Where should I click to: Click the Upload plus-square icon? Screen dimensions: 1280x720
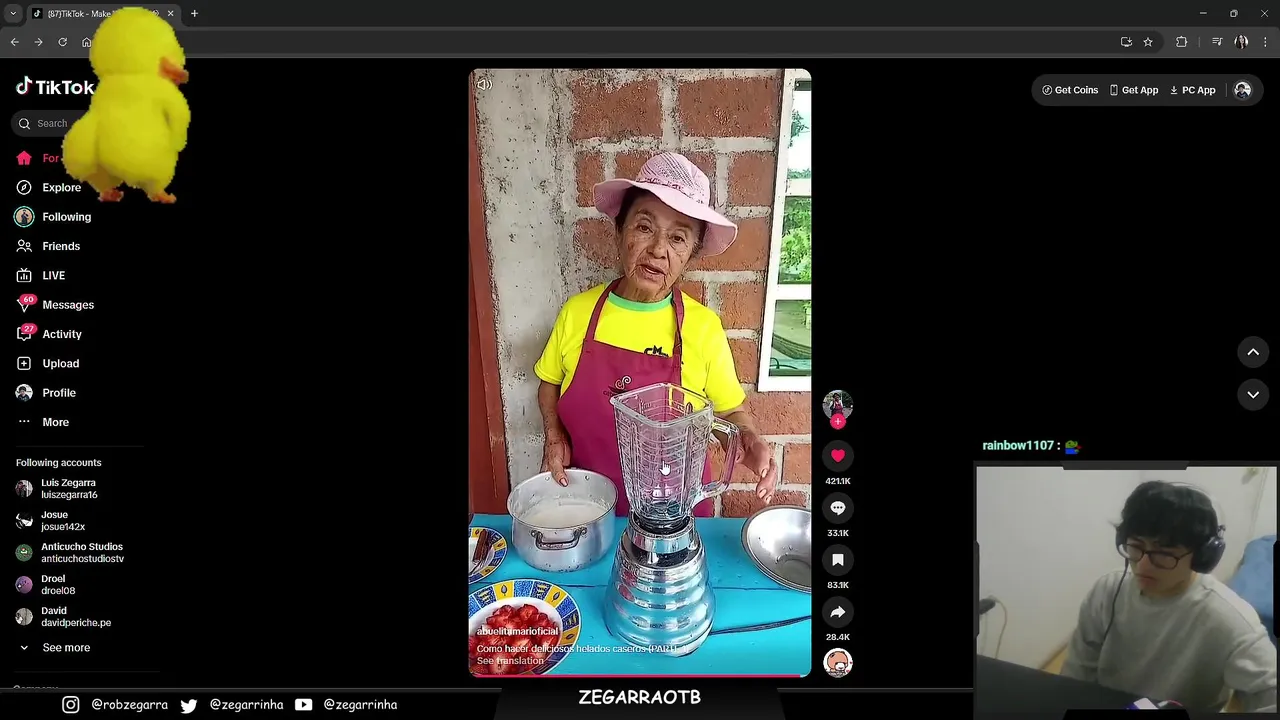(24, 364)
